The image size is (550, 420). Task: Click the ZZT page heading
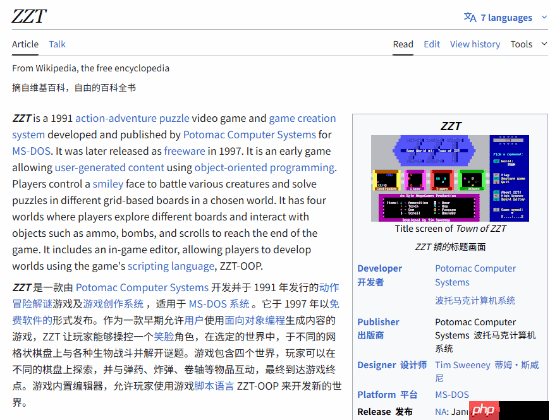[x=29, y=16]
